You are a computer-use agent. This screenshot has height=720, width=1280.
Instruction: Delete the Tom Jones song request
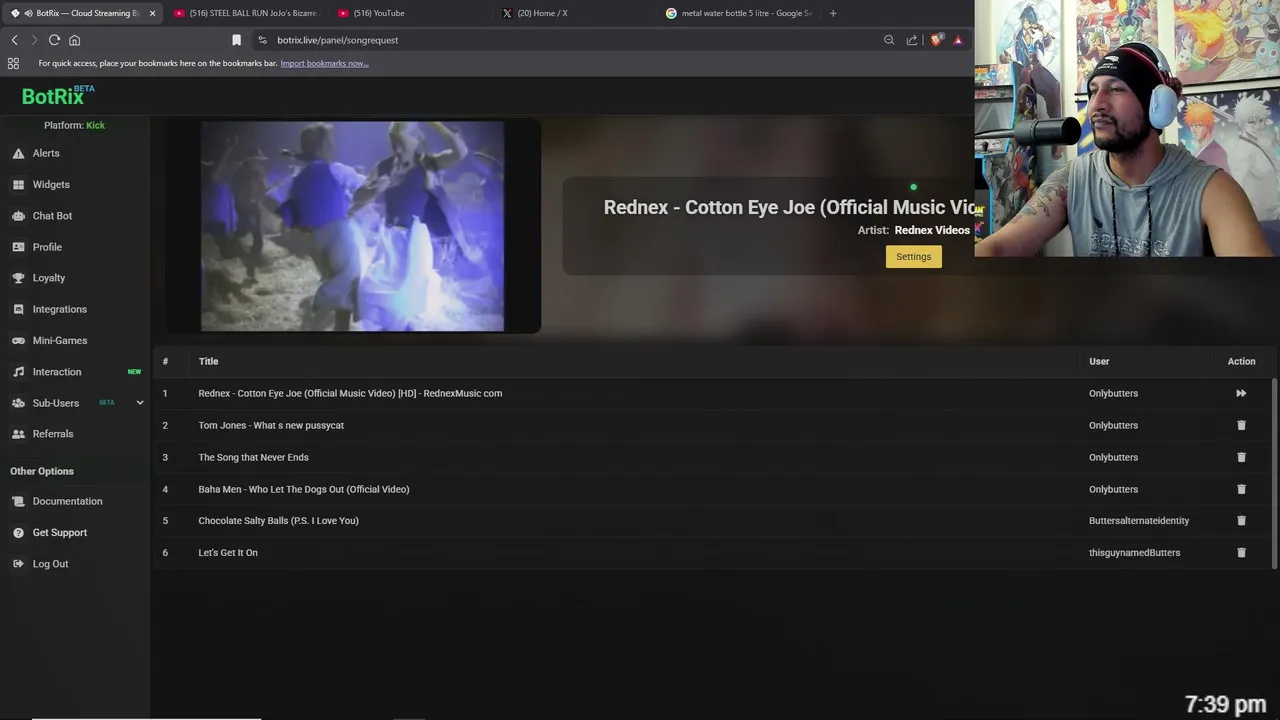tap(1241, 425)
